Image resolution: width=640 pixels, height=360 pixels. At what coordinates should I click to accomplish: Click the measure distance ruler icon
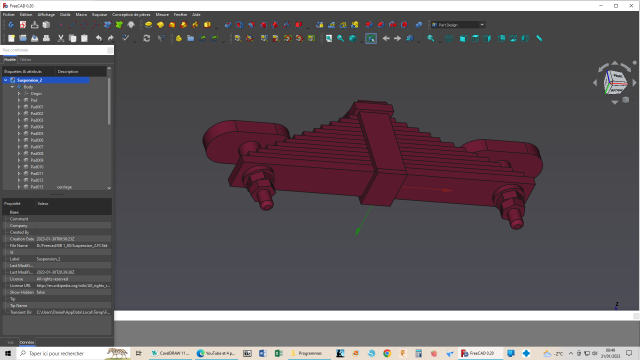pyautogui.click(x=539, y=38)
